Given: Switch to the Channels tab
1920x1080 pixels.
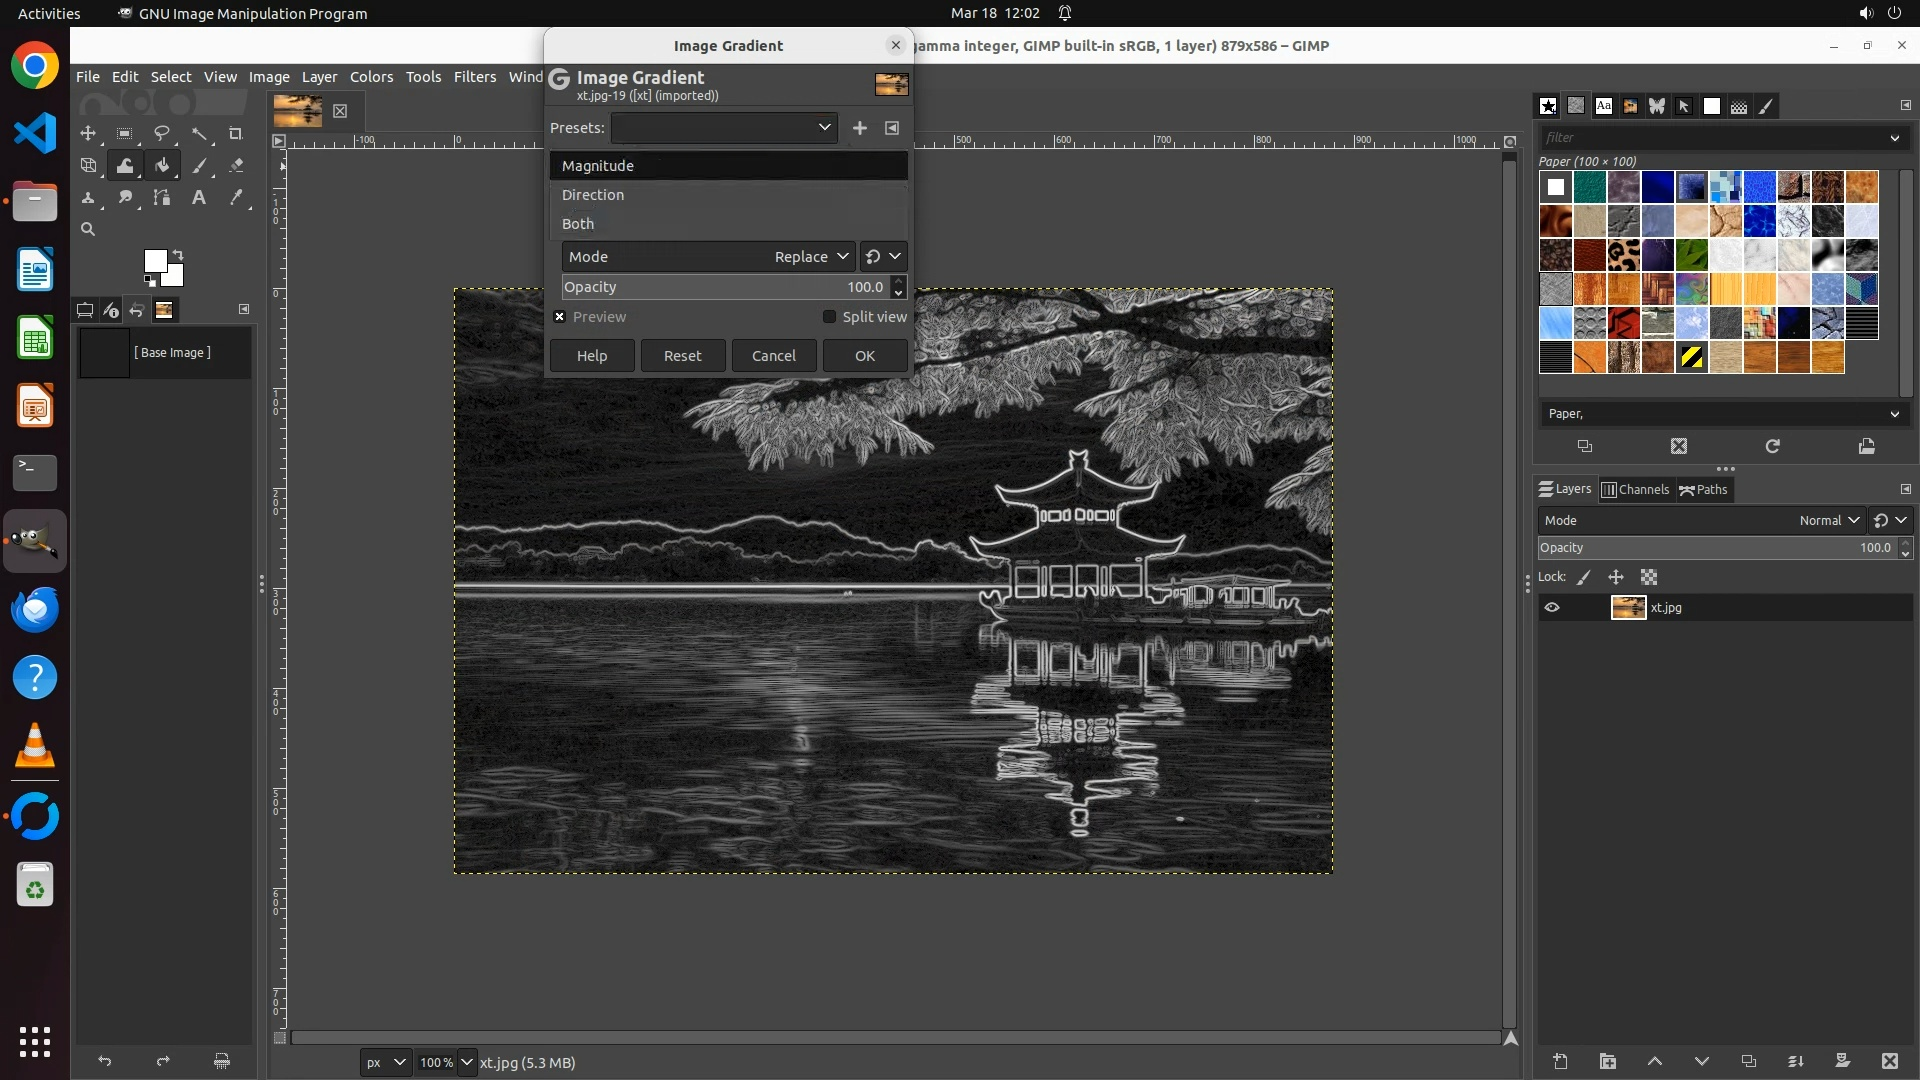Looking at the screenshot, I should pyautogui.click(x=1635, y=490).
